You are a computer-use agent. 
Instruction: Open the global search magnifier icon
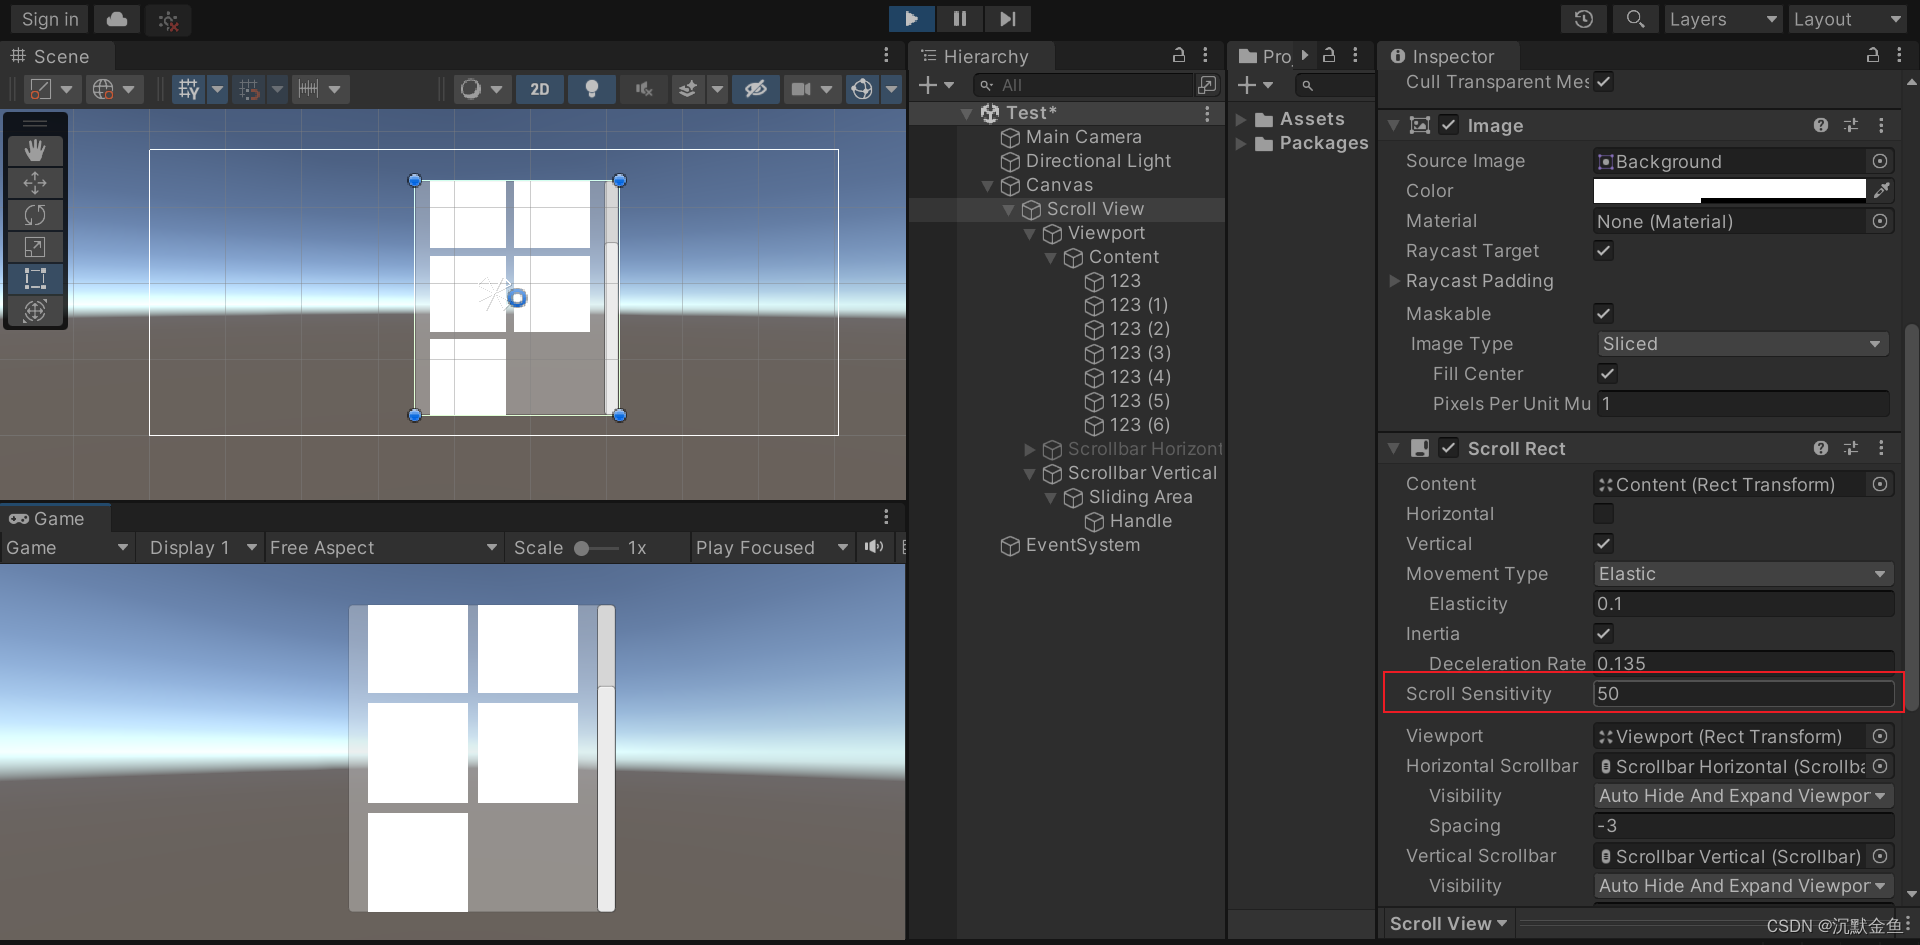(x=1635, y=19)
